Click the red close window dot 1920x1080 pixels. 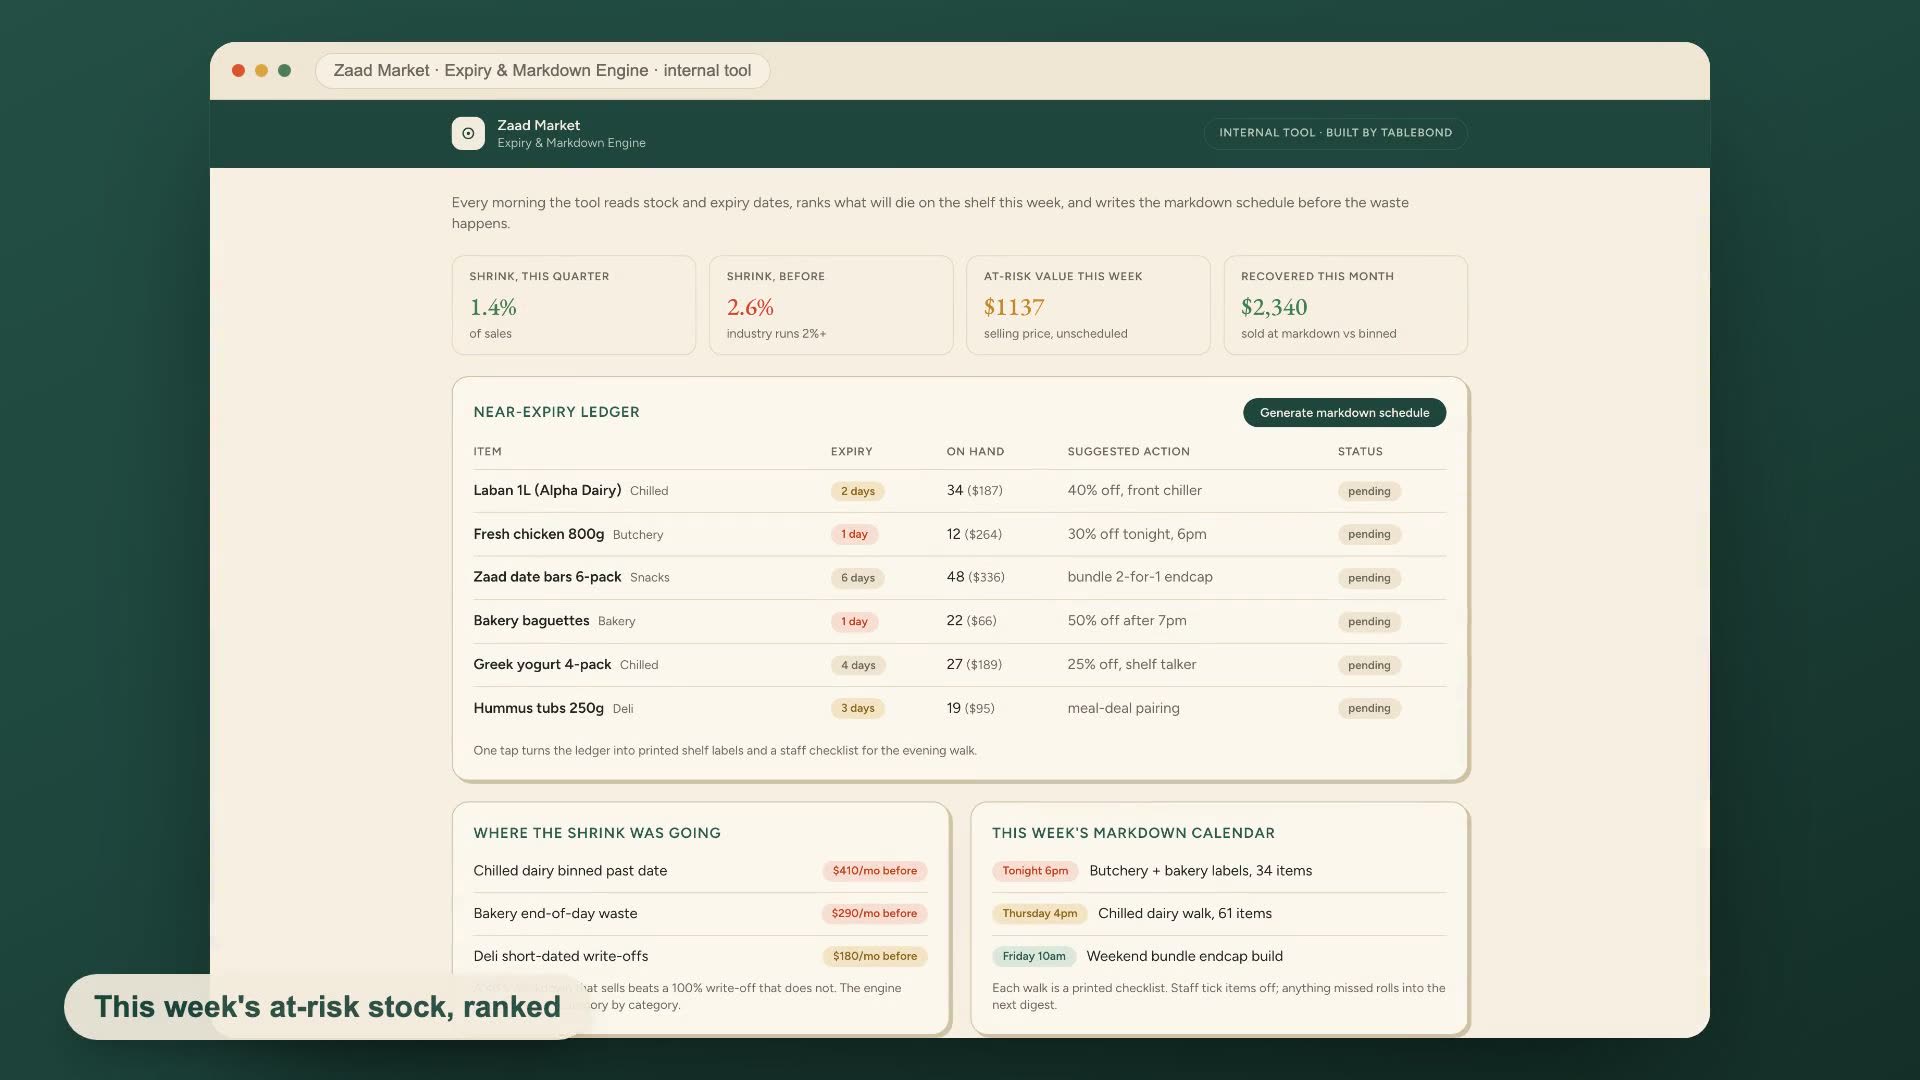click(238, 71)
